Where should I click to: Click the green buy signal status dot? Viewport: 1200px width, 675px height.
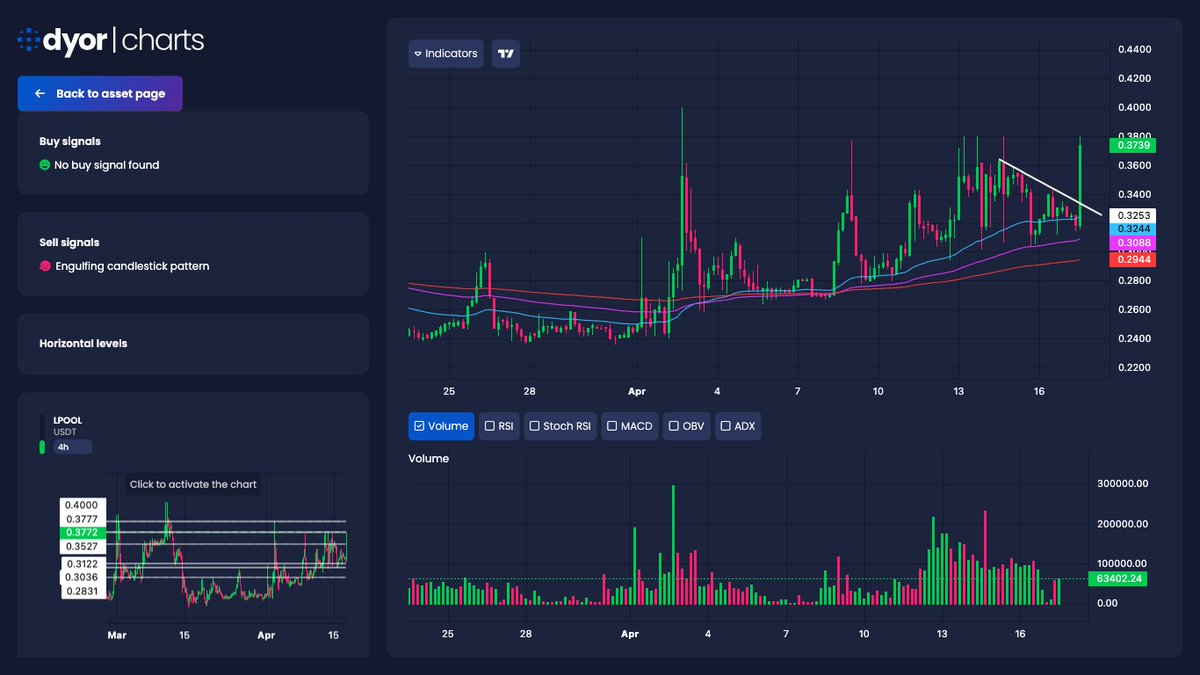[x=43, y=165]
